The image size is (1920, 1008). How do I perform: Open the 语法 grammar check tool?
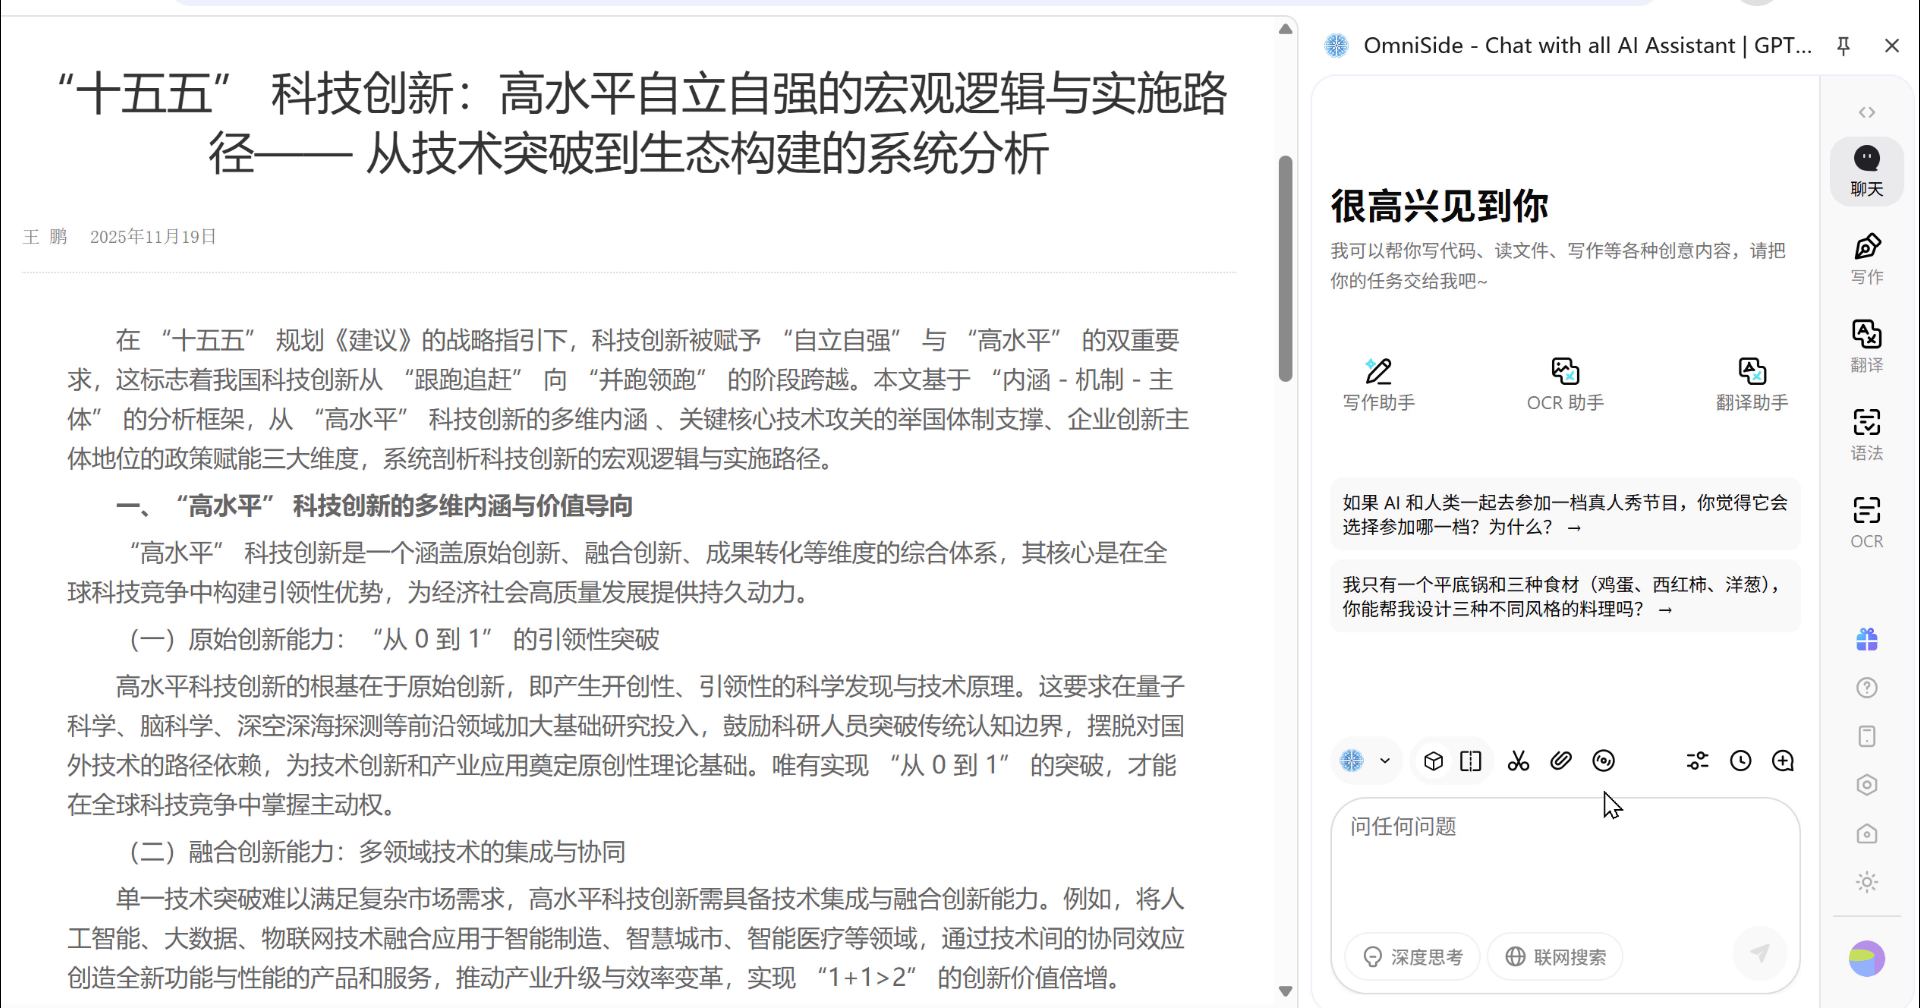1866,434
